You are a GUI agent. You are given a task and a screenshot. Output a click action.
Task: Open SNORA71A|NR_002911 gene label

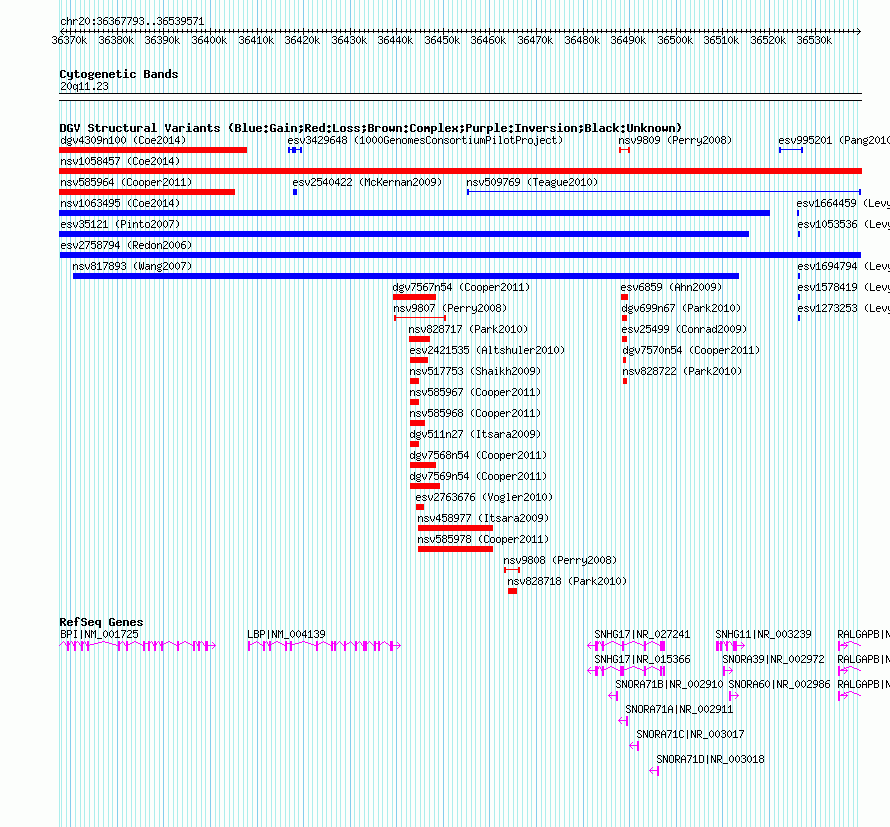click(x=679, y=709)
